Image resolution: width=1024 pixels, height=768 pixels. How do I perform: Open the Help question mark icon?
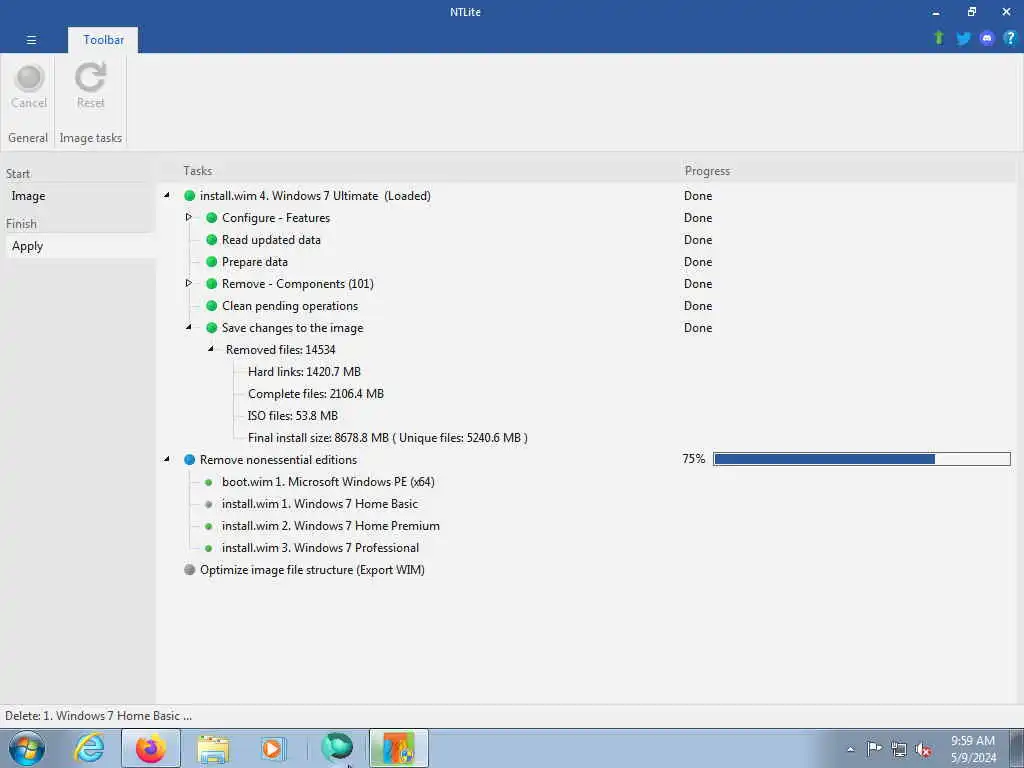tap(1010, 39)
